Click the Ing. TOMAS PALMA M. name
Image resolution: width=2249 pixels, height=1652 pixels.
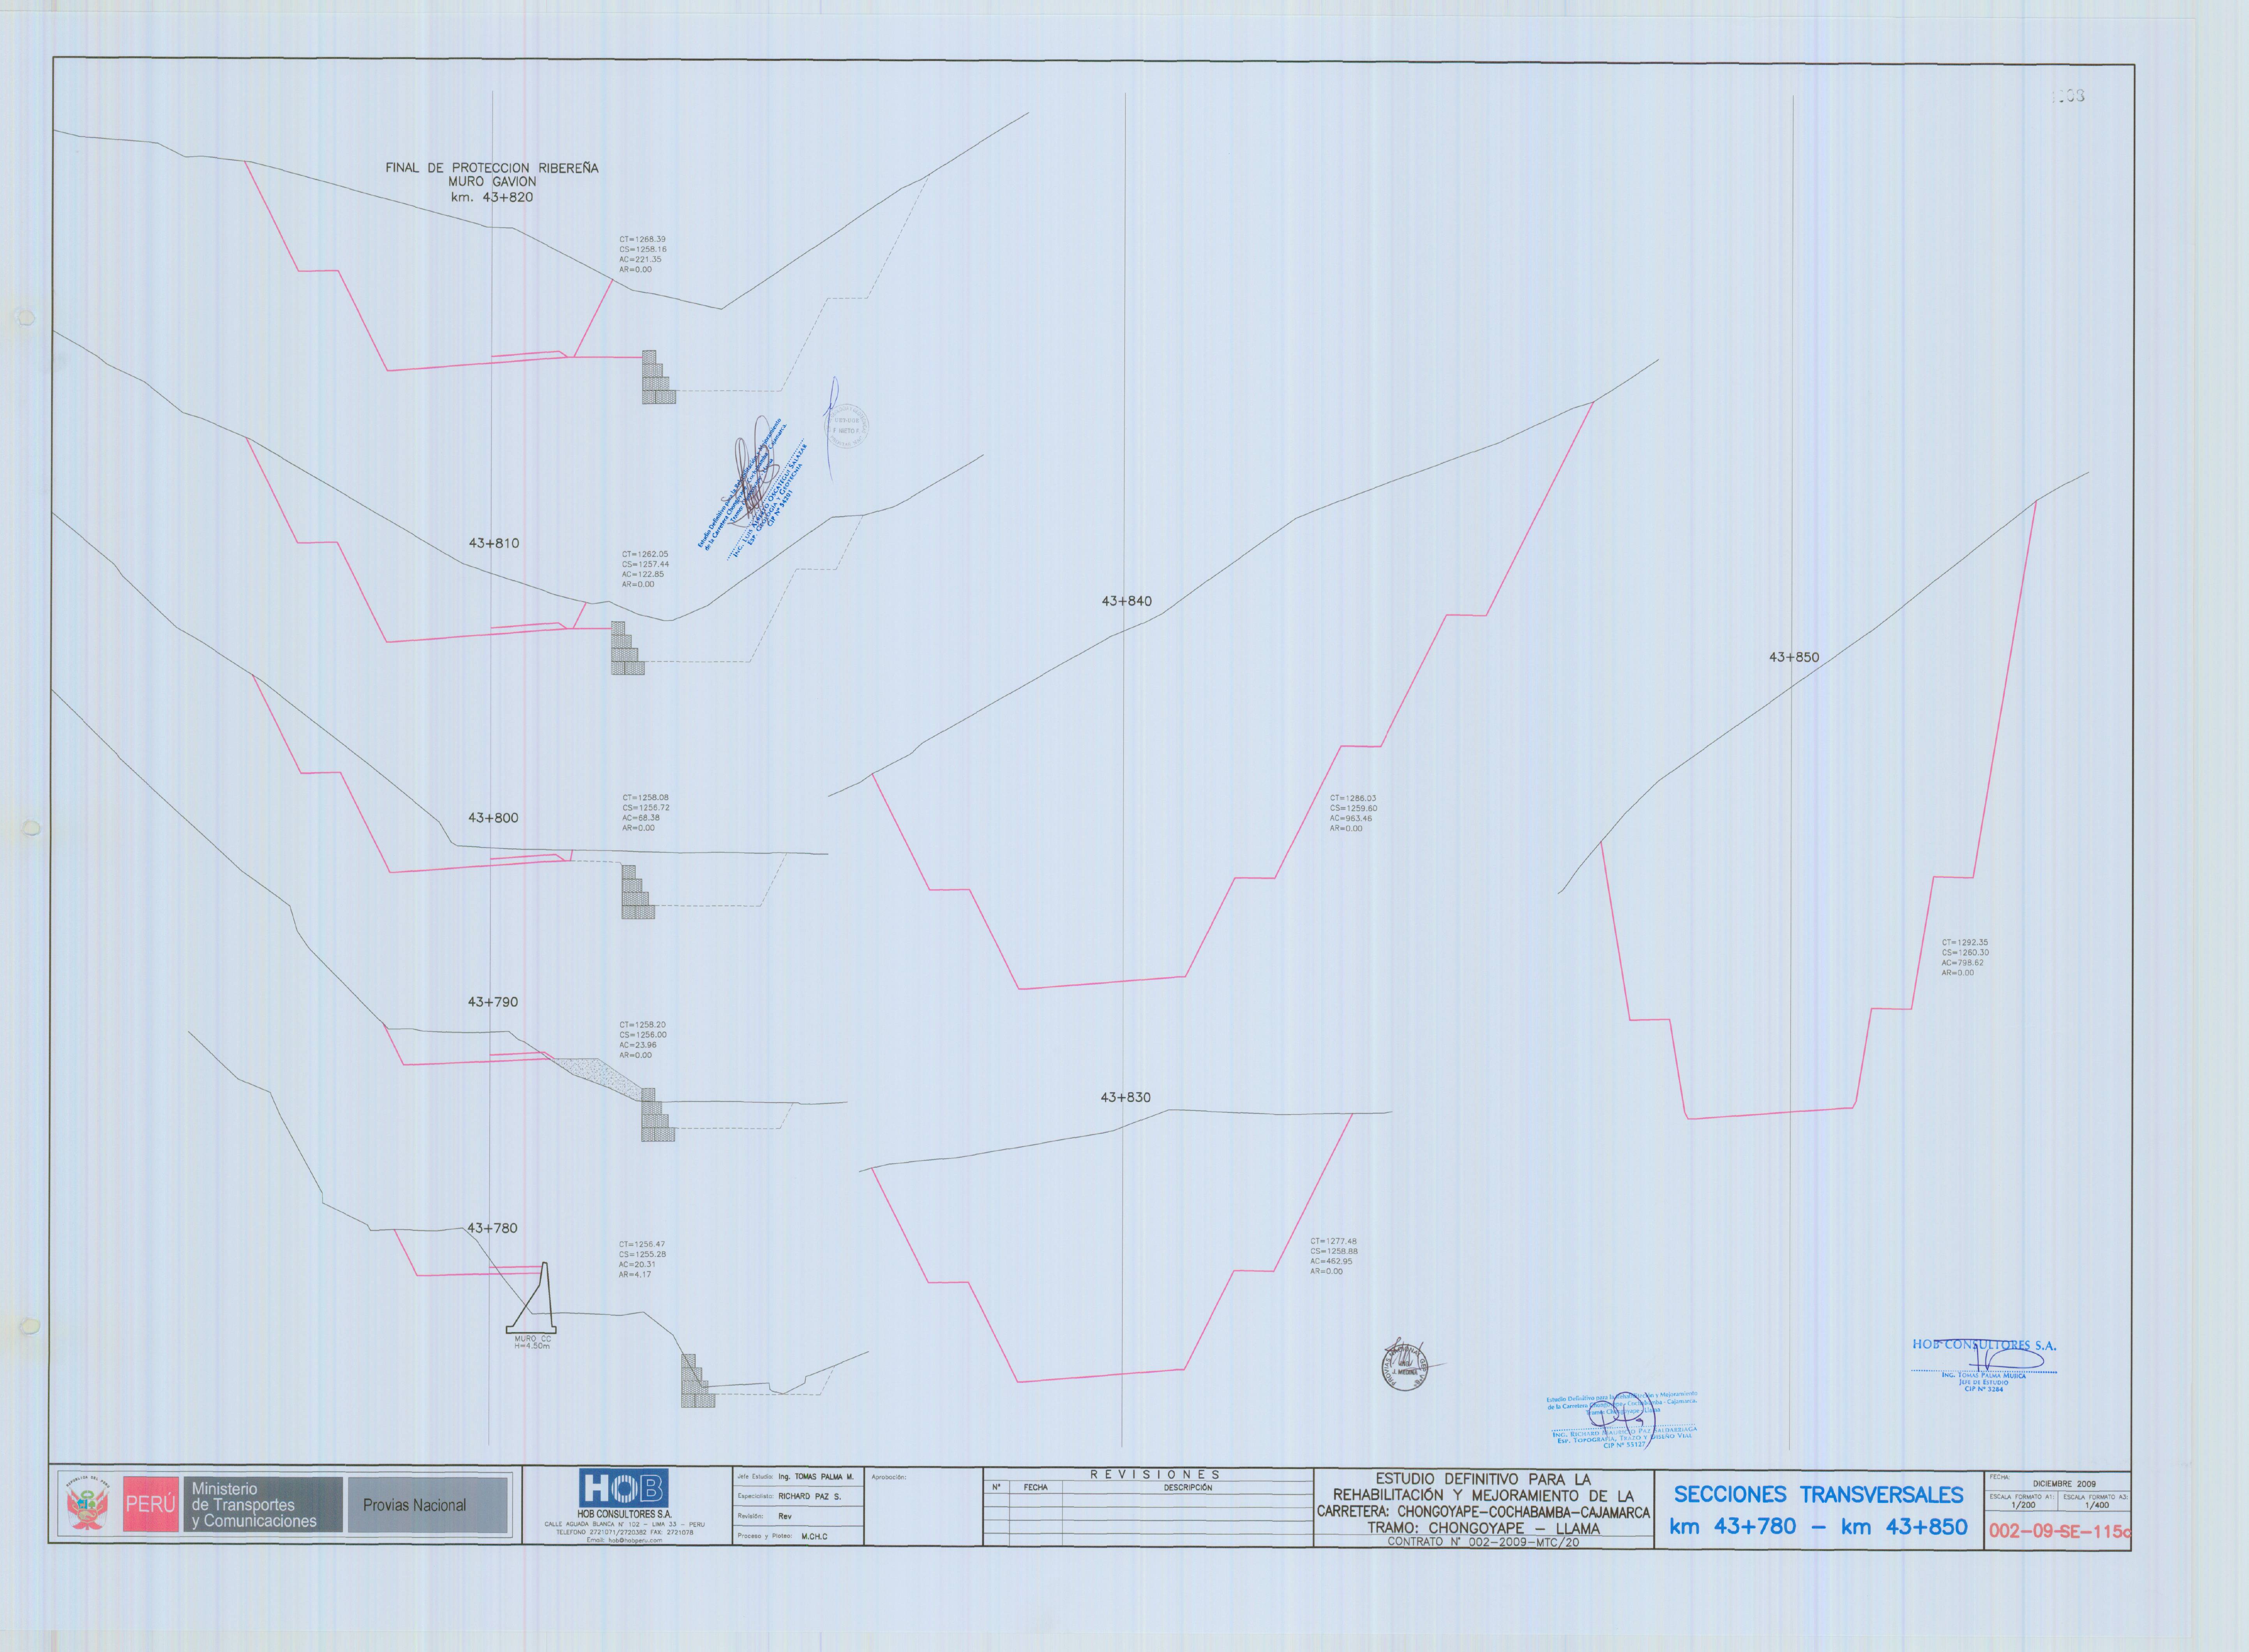(x=815, y=1477)
